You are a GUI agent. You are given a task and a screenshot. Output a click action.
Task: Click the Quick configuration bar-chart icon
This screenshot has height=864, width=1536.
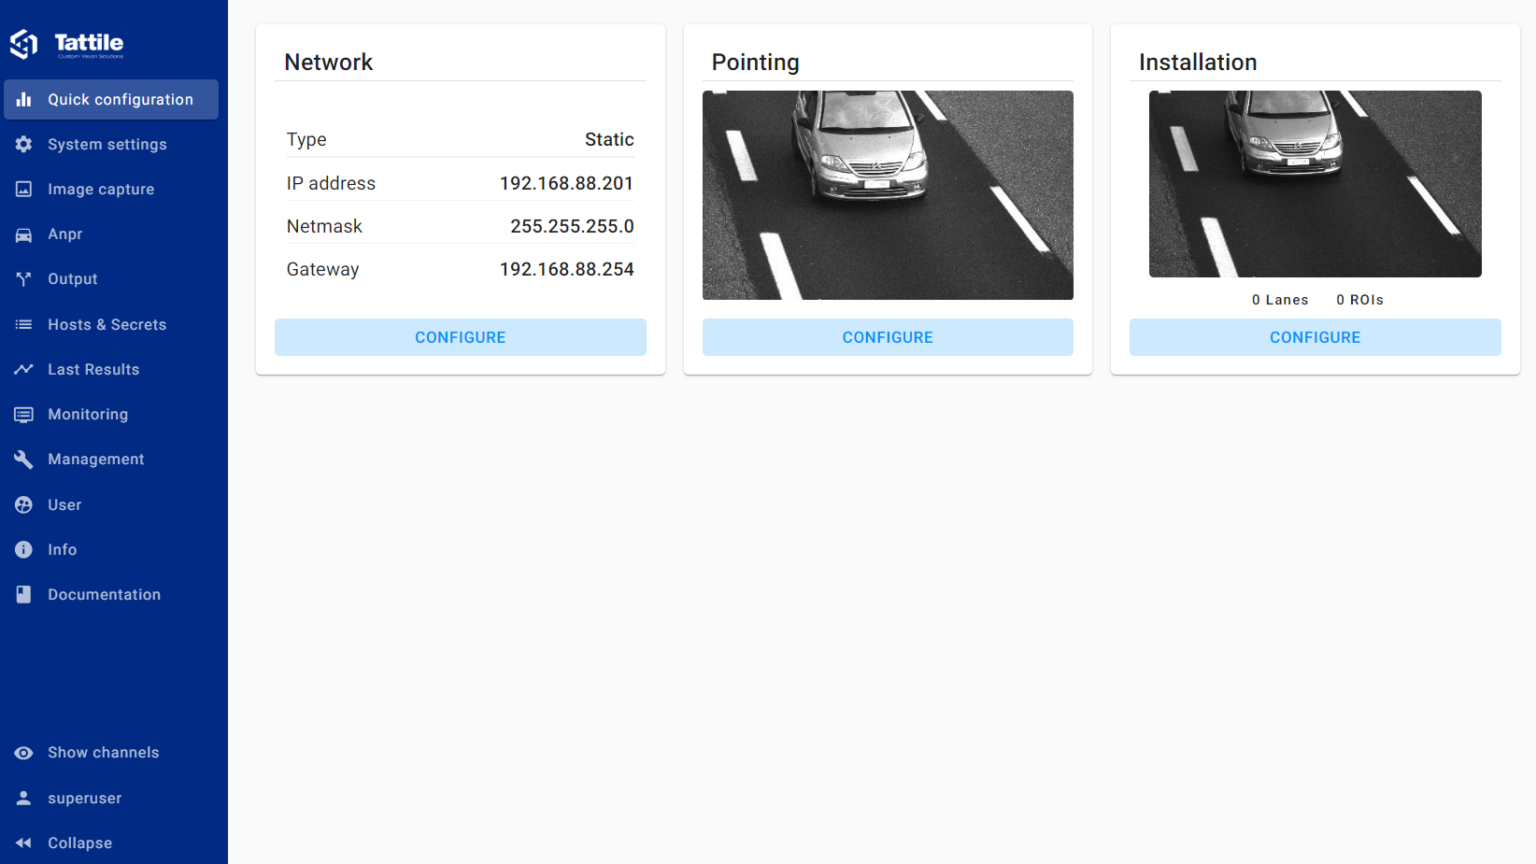point(24,99)
